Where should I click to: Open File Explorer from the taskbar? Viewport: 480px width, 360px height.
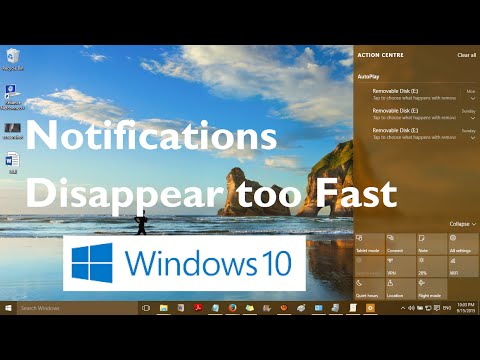(163, 308)
